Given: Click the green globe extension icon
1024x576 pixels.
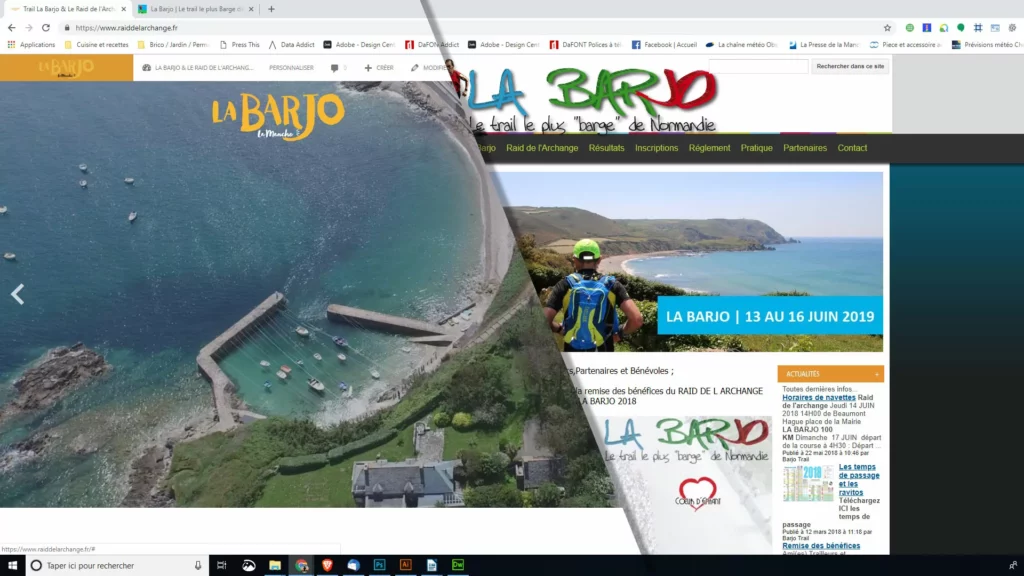Looking at the screenshot, I should 910,28.
